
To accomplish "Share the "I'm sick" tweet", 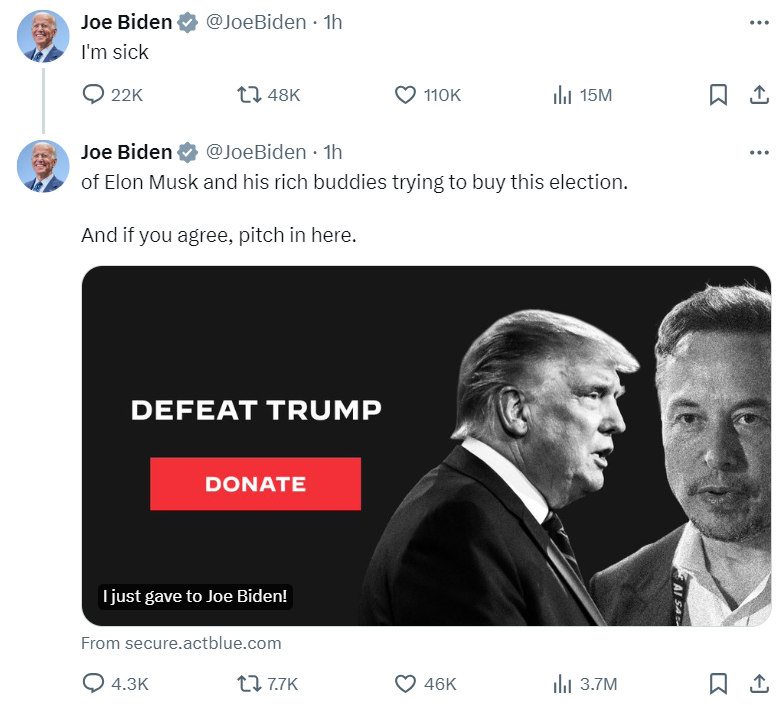I will (759, 95).
